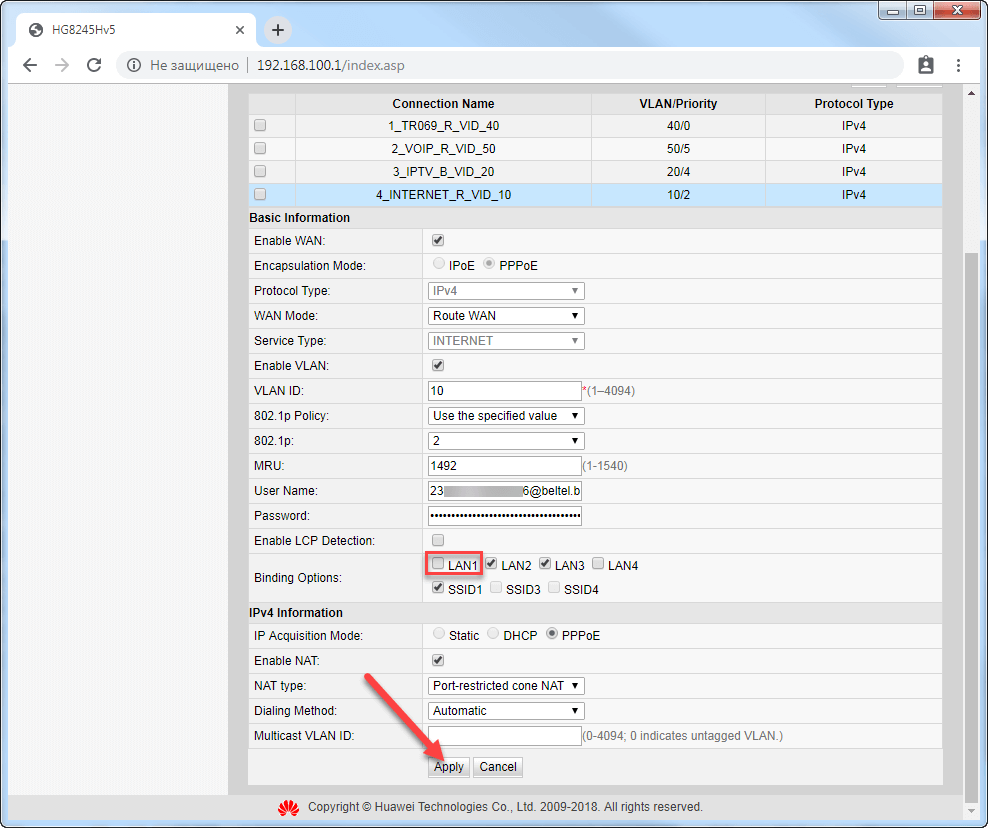
Task: Toggle the Enable LCP Detection checkbox
Action: point(438,541)
